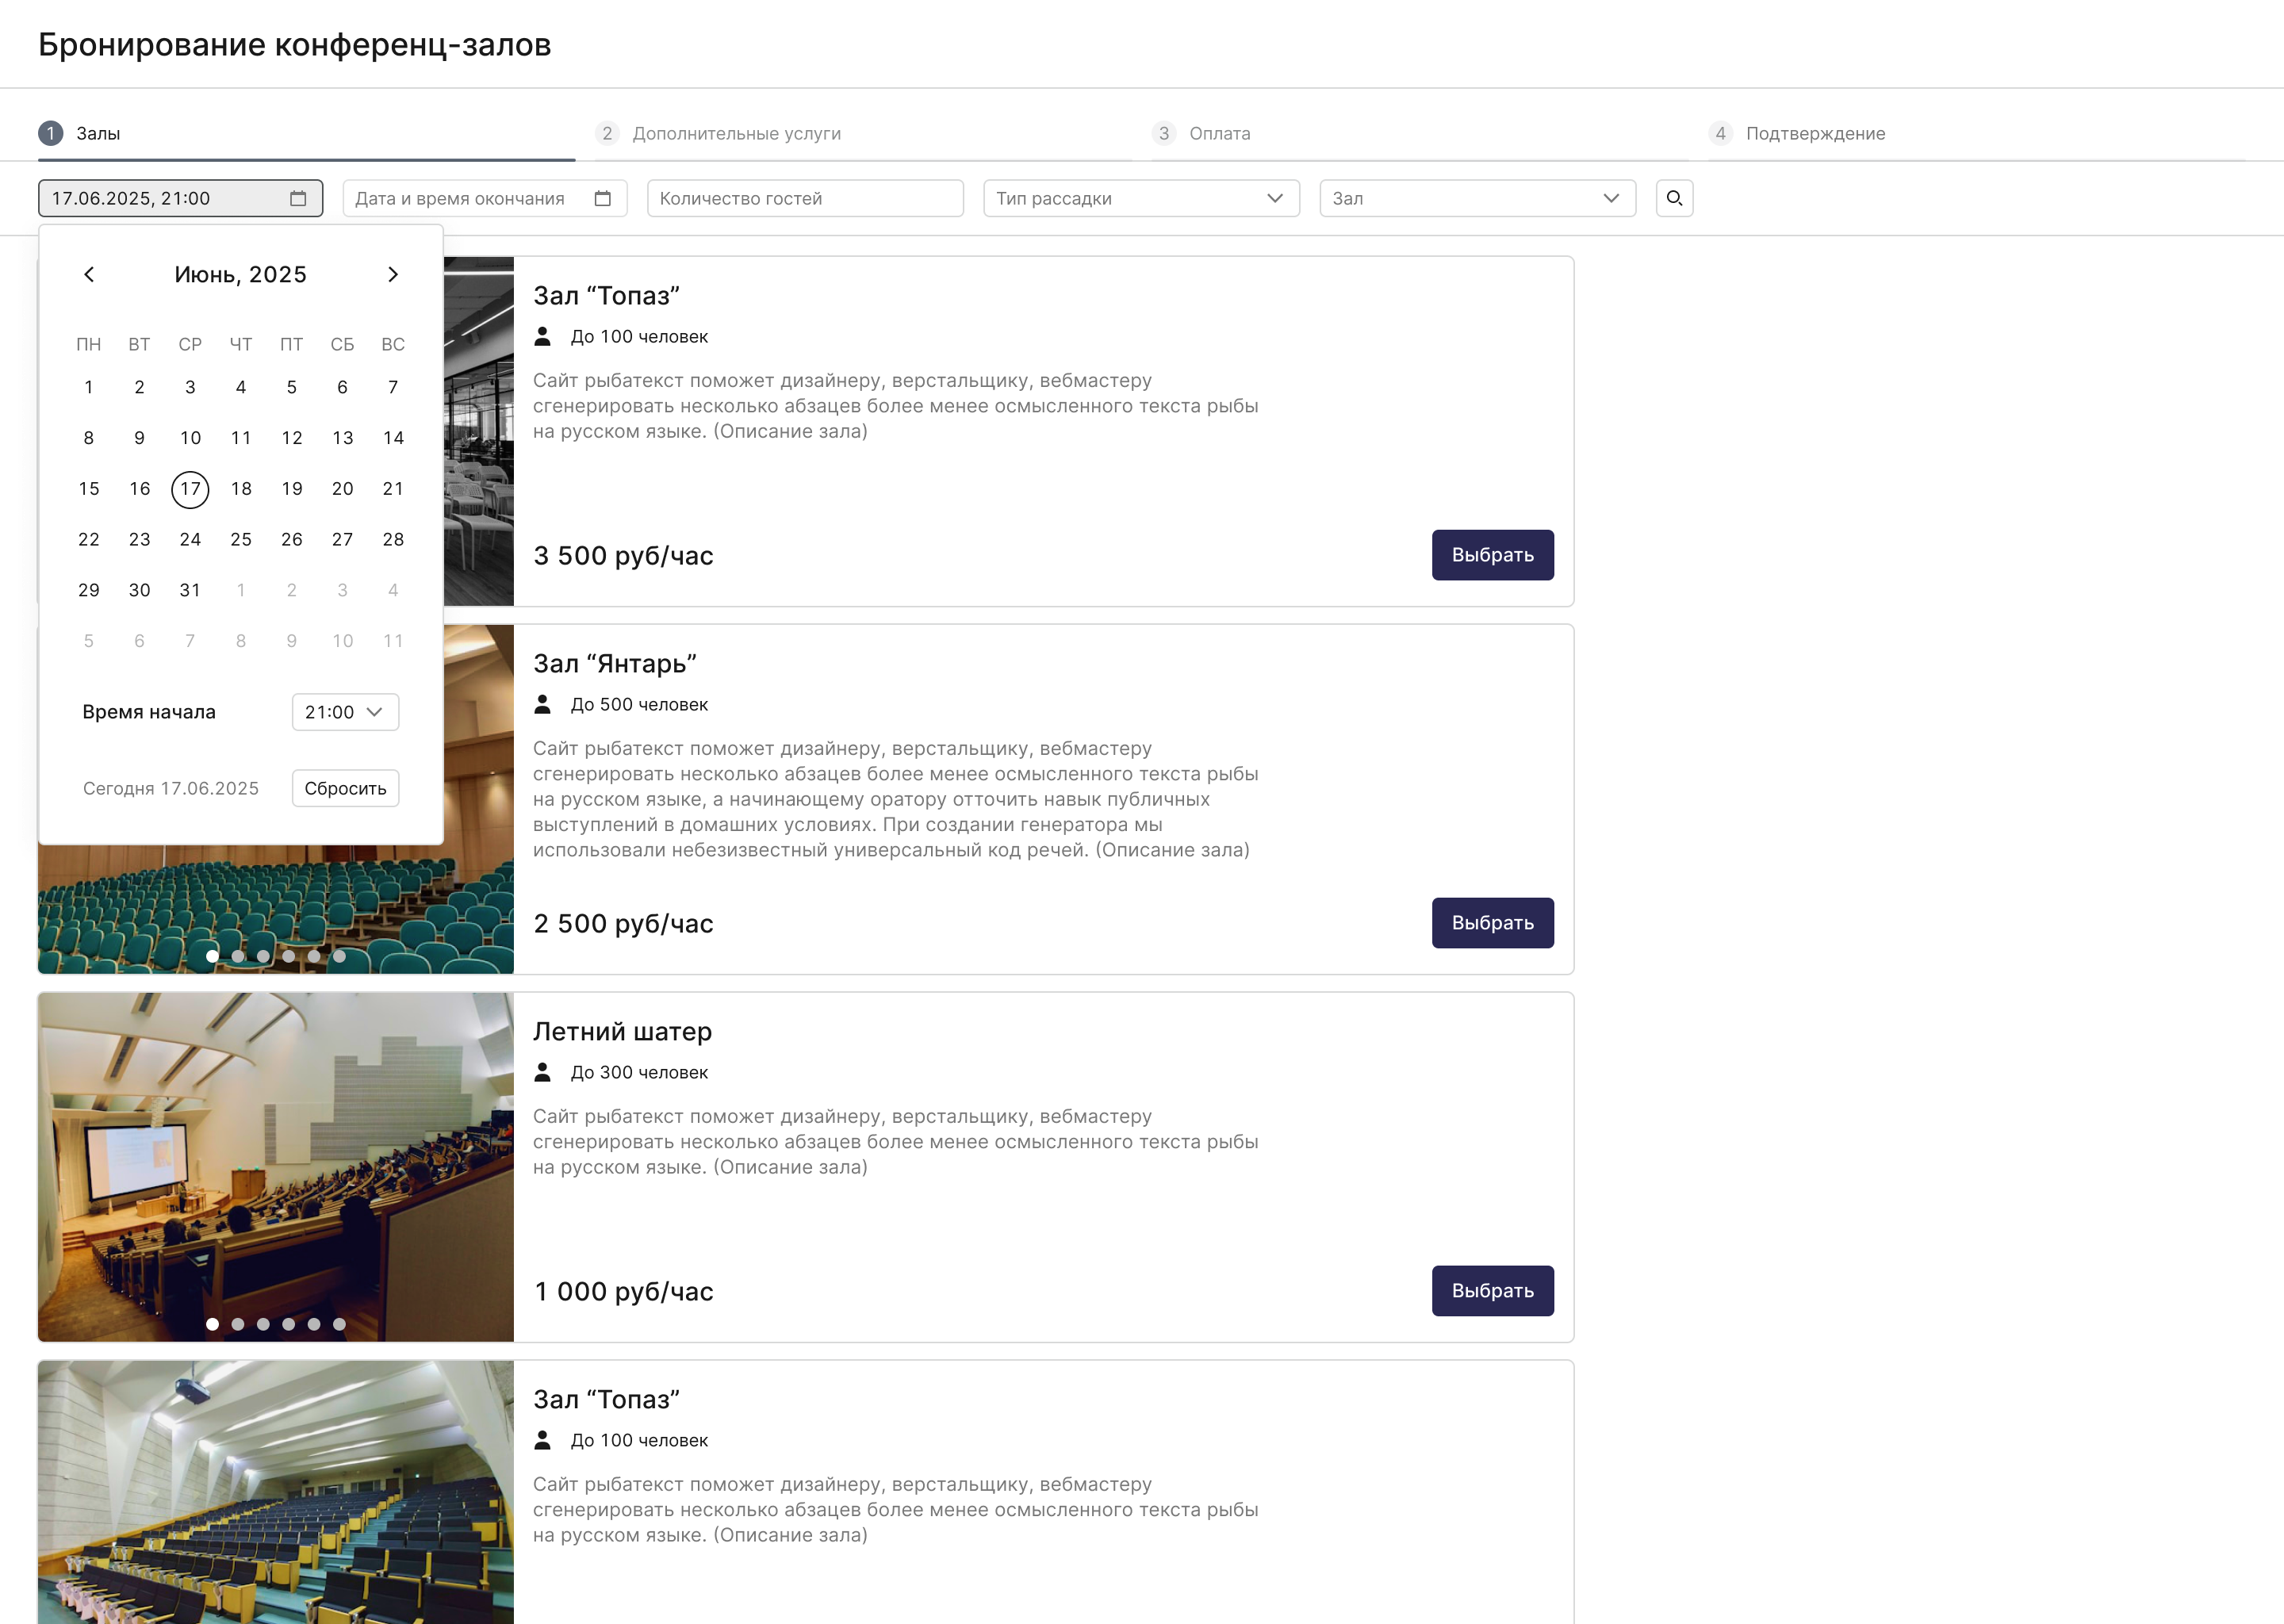Choose Зал "Янтарь" with Выбрать button
This screenshot has width=2284, height=1624.
(1492, 923)
